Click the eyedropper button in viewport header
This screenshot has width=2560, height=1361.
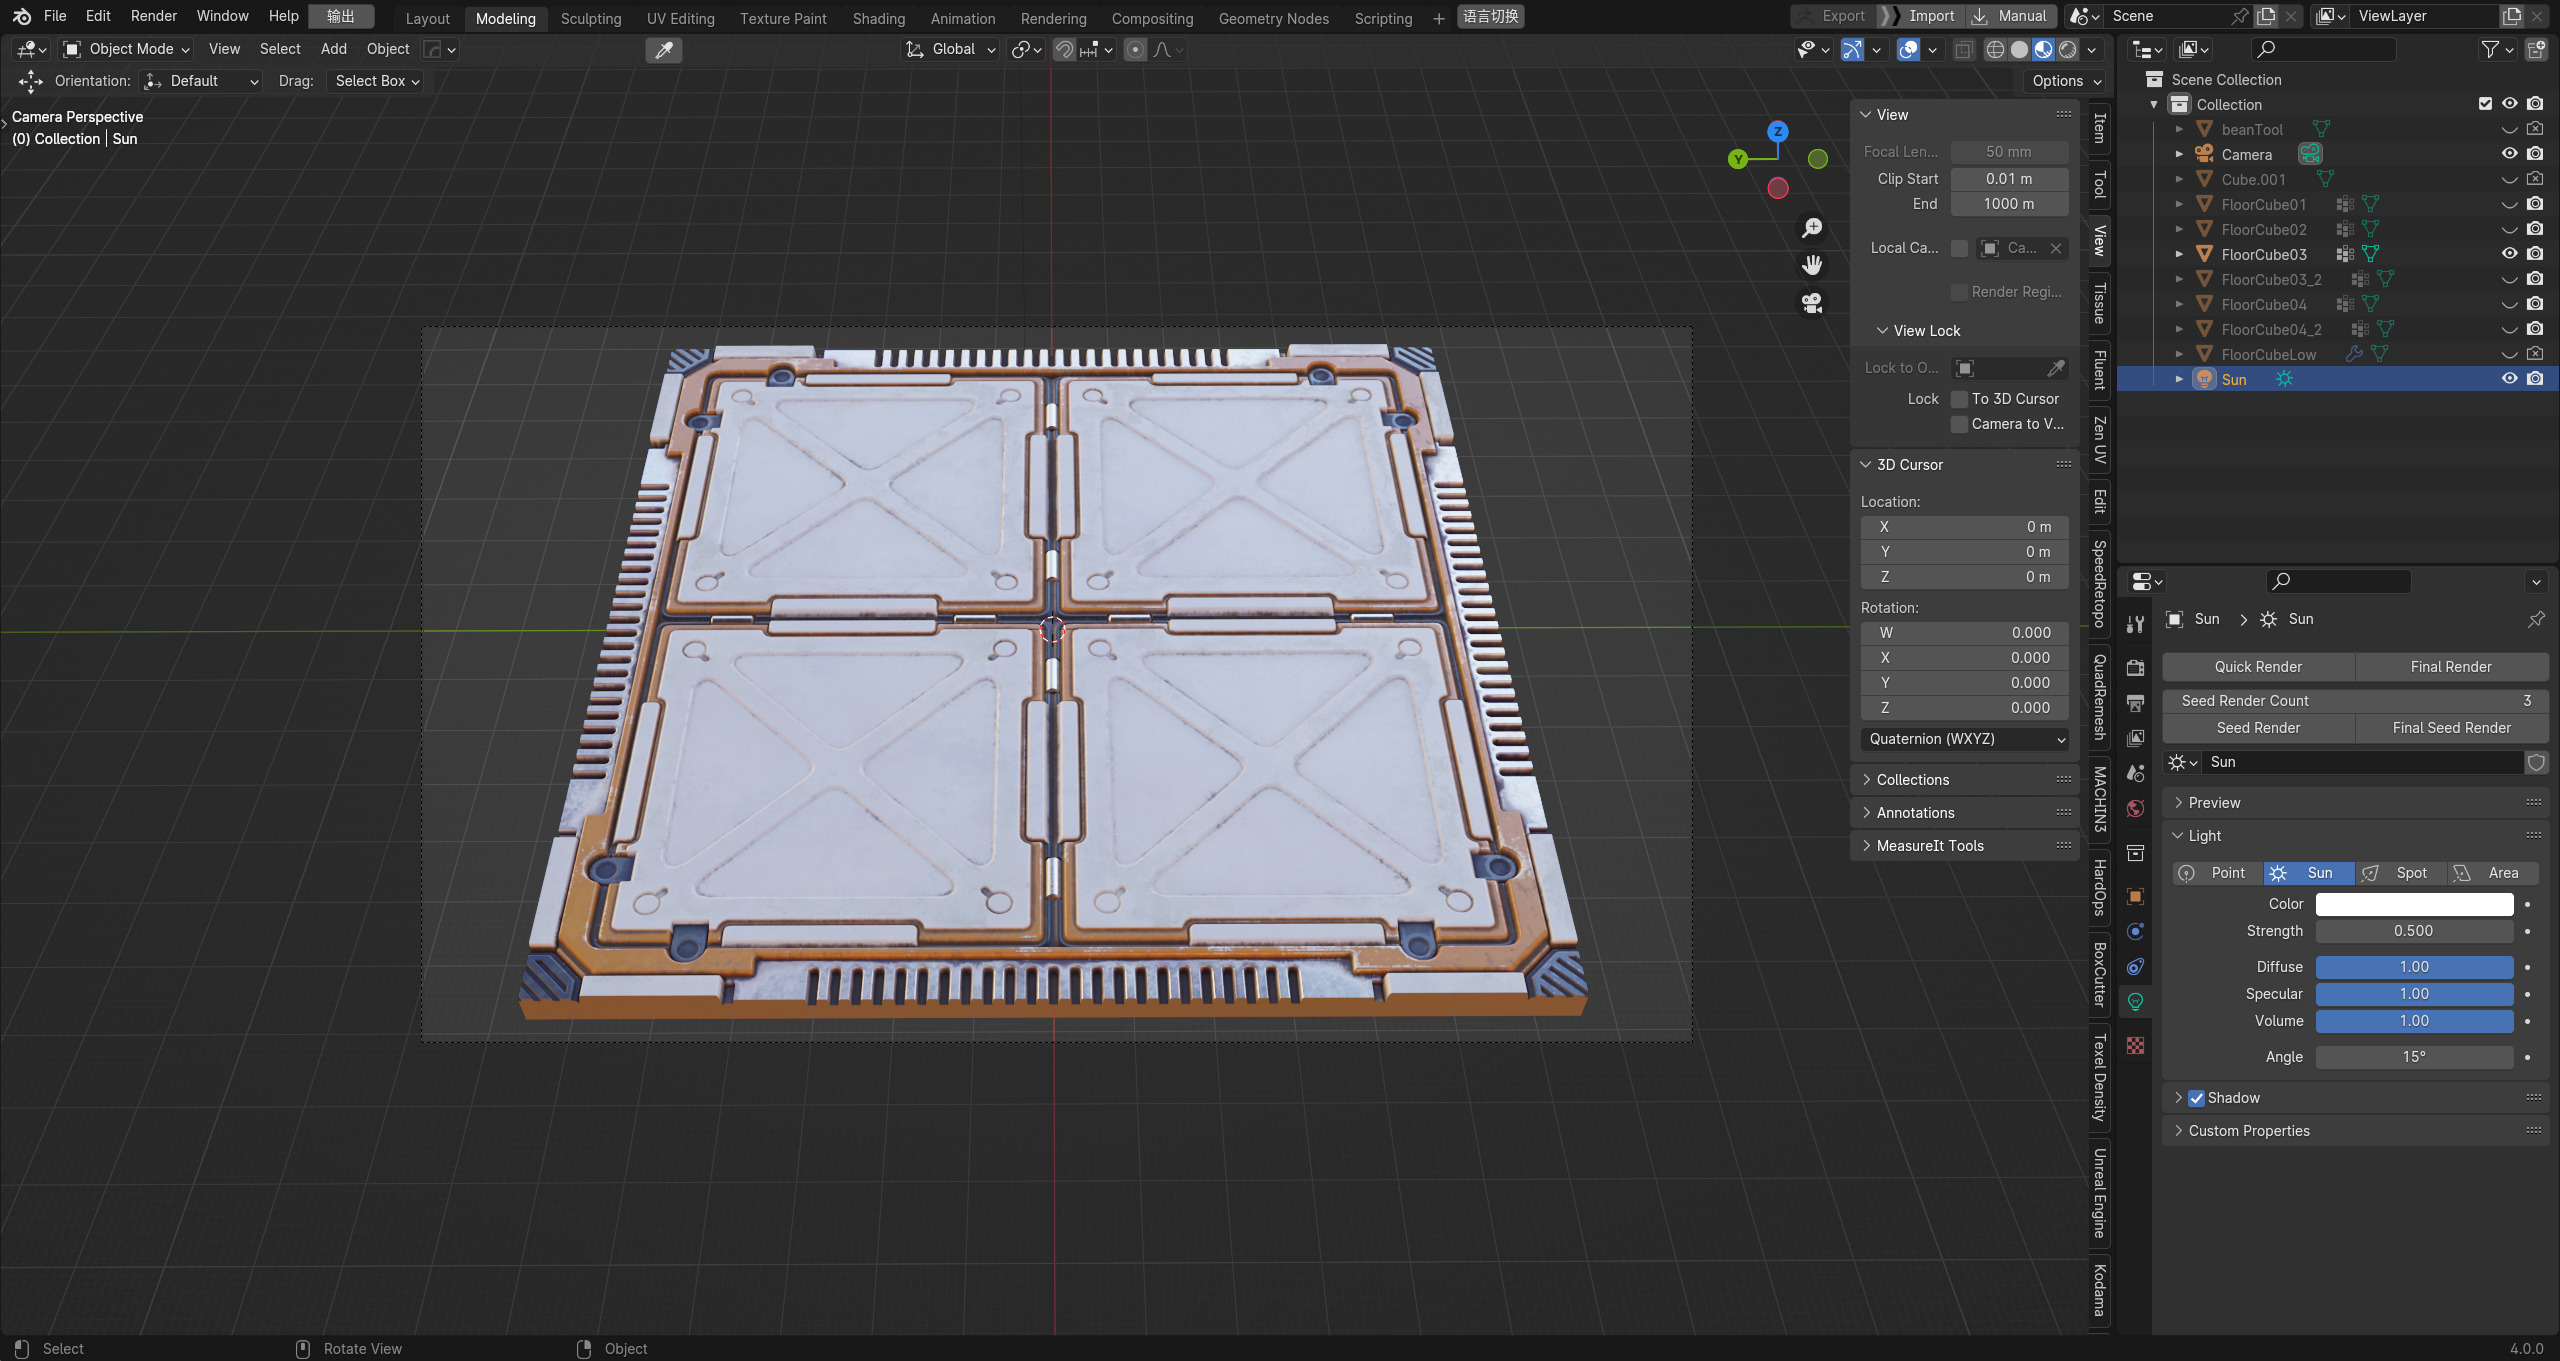tap(664, 50)
